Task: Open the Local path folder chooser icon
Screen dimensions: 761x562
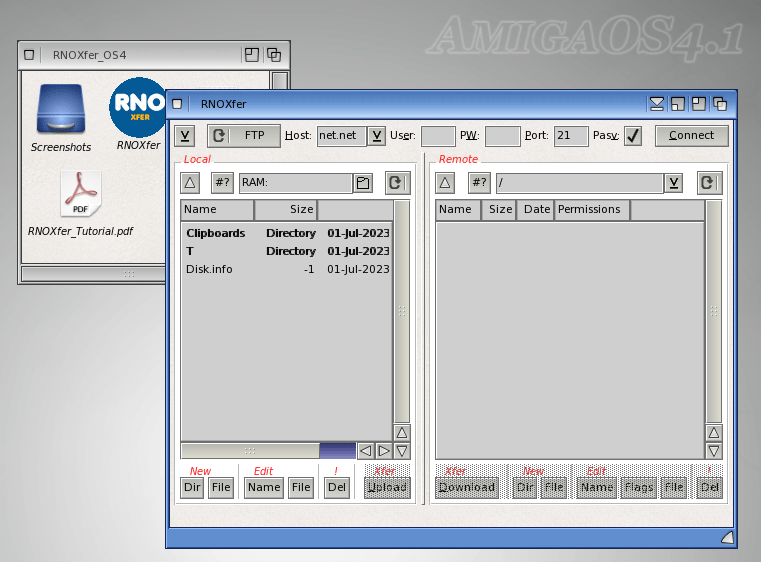Action: pos(364,183)
